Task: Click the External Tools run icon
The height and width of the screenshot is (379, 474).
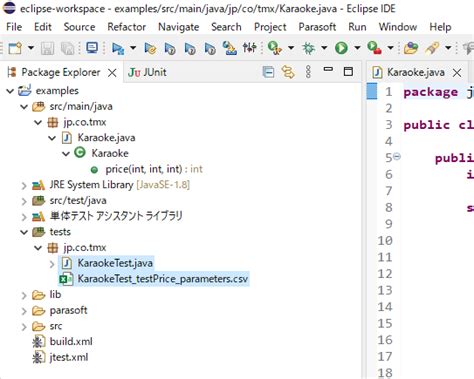Action: 374,48
